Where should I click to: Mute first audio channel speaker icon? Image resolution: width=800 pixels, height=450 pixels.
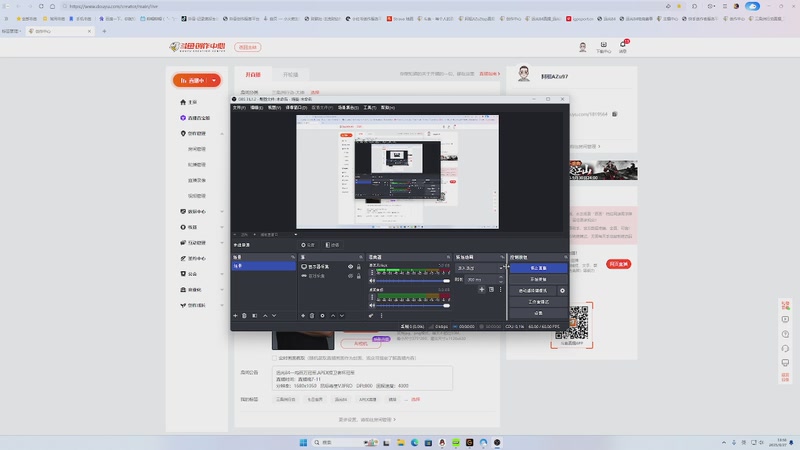(x=372, y=281)
